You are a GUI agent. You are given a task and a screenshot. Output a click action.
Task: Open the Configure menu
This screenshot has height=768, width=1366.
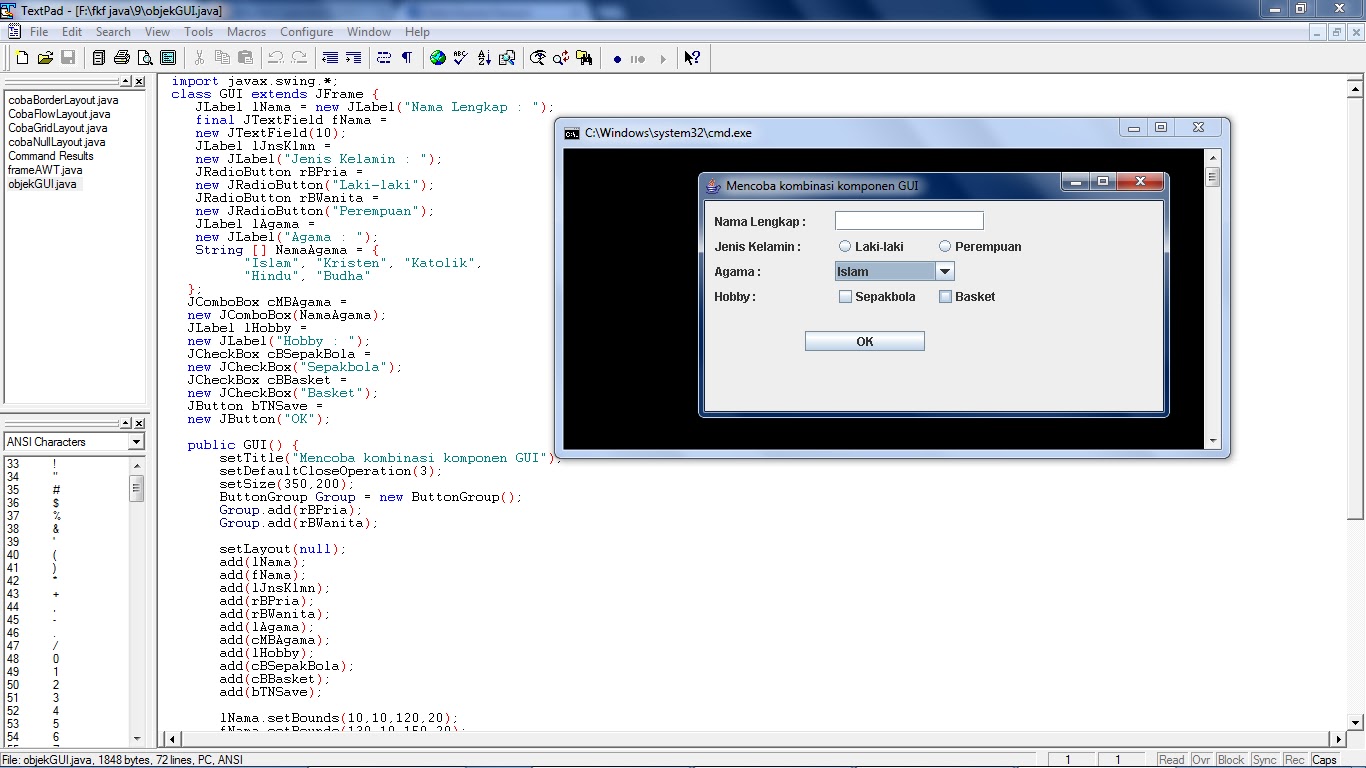306,32
